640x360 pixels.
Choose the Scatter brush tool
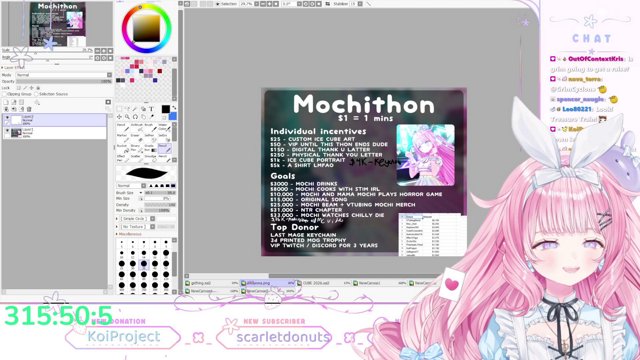click(137, 158)
